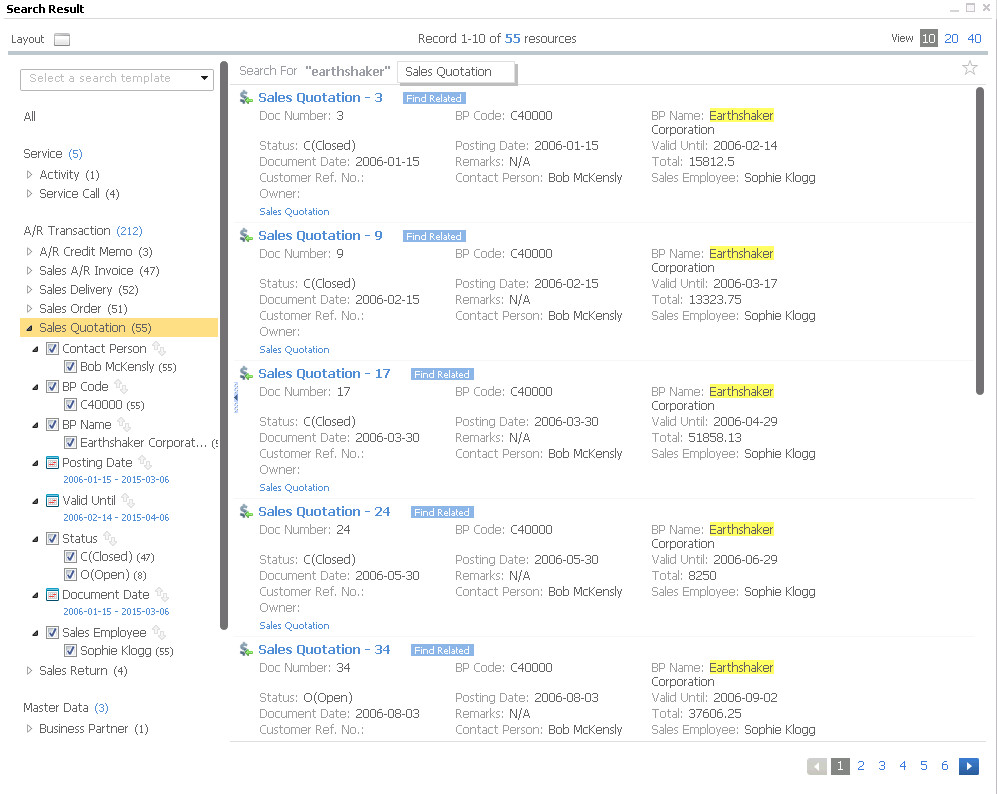Uncheck Bob McKensly under Contact Person
The image size is (997, 794).
tap(70, 366)
